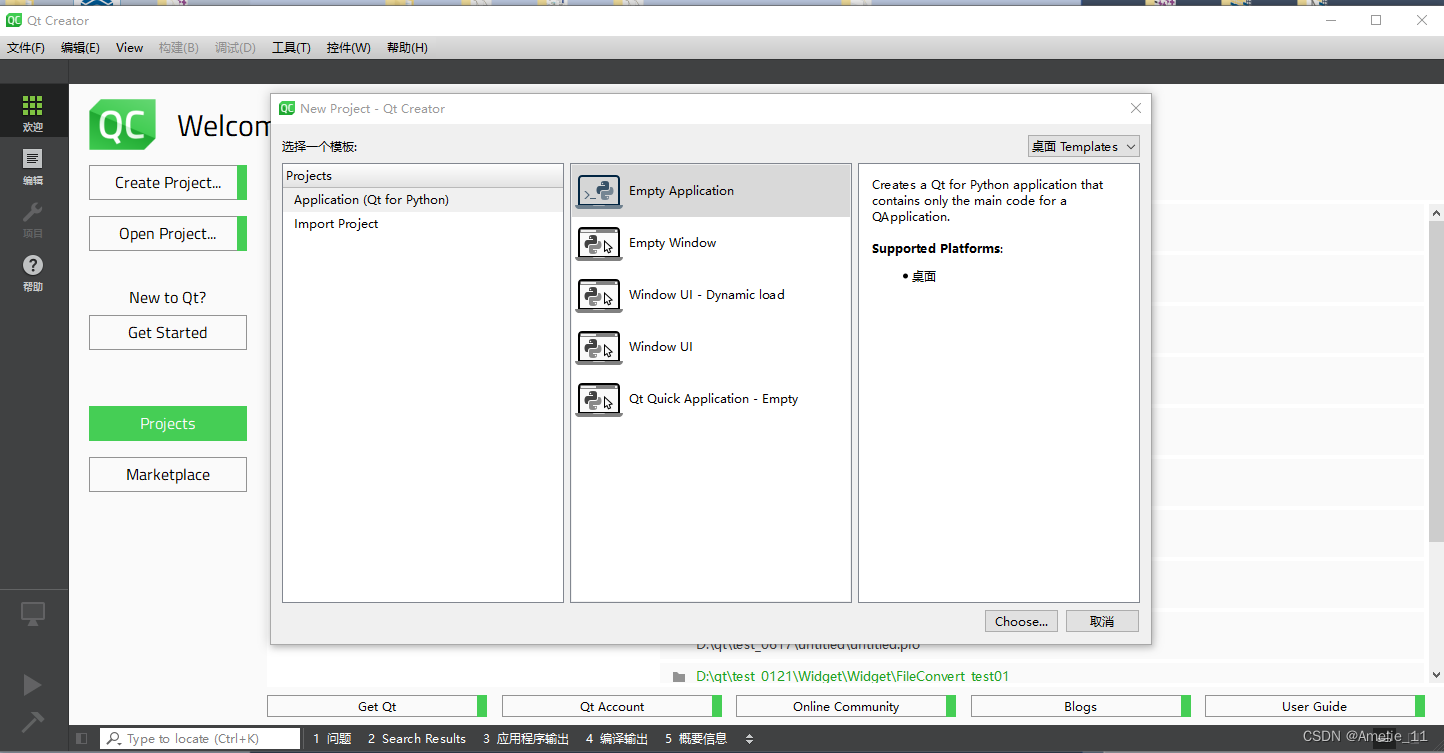Click the kit selector monitor icon
This screenshot has height=753, width=1444.
point(33,614)
